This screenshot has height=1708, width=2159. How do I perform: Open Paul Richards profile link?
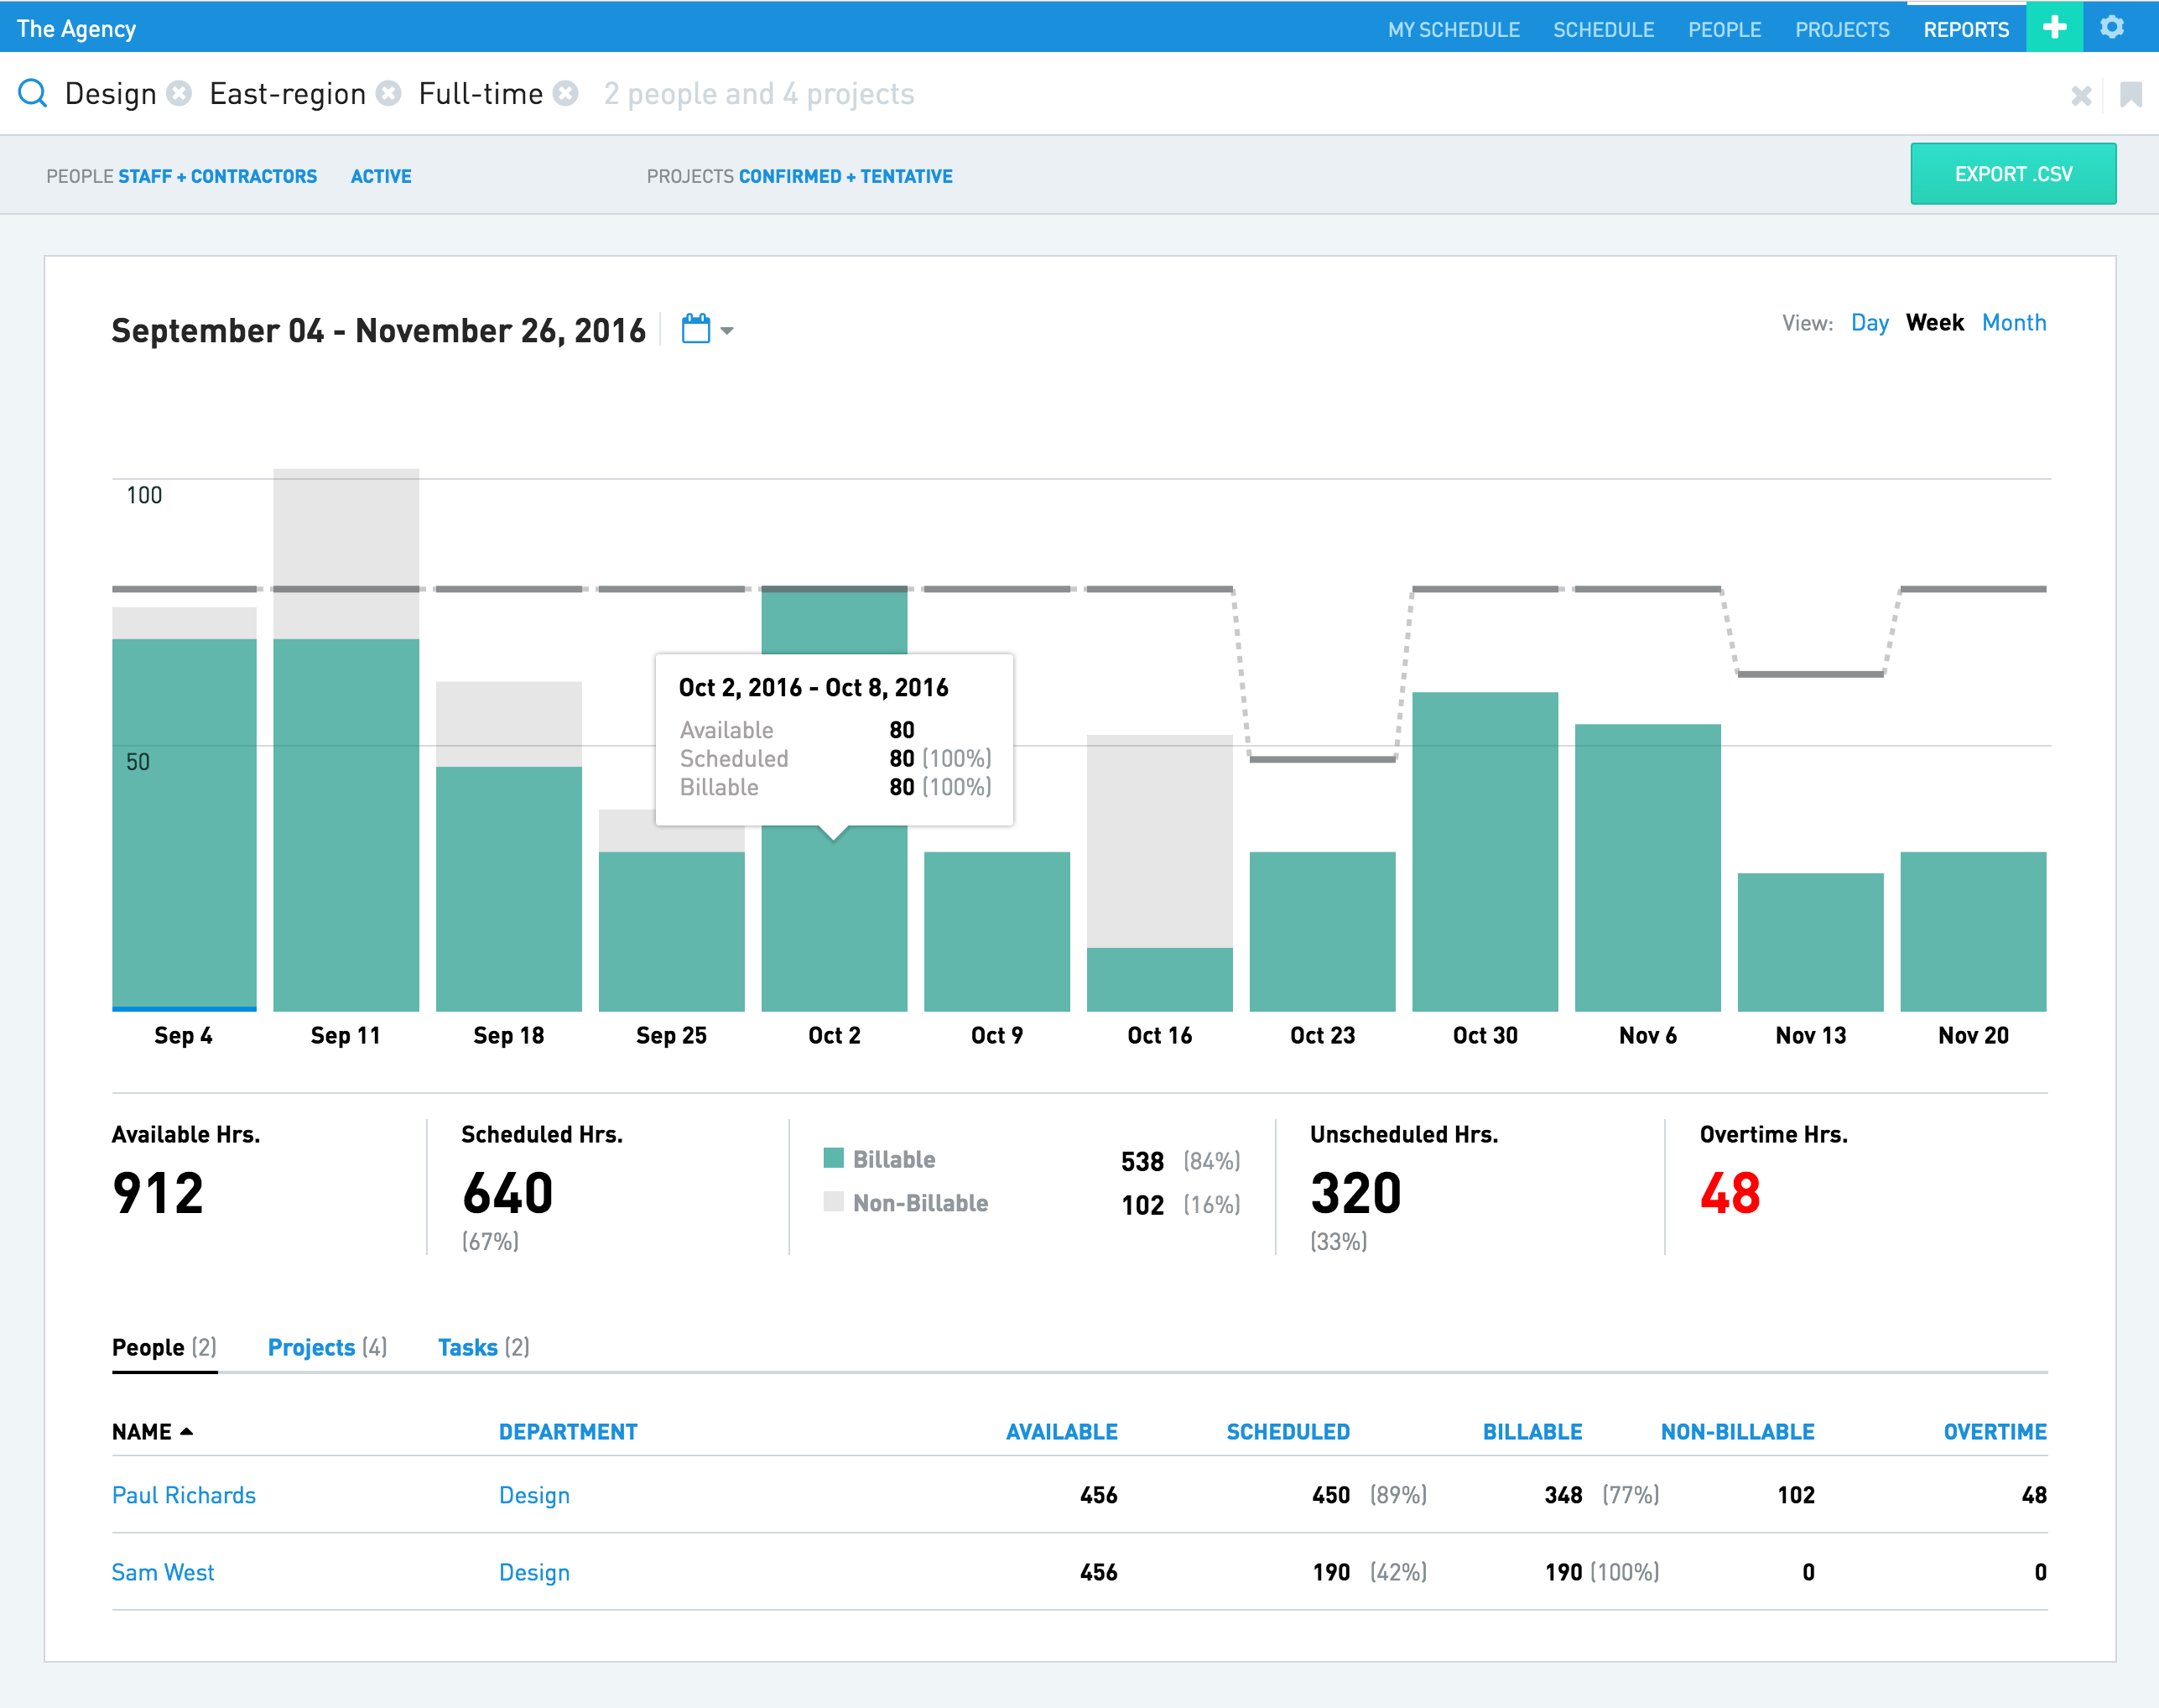pos(184,1495)
